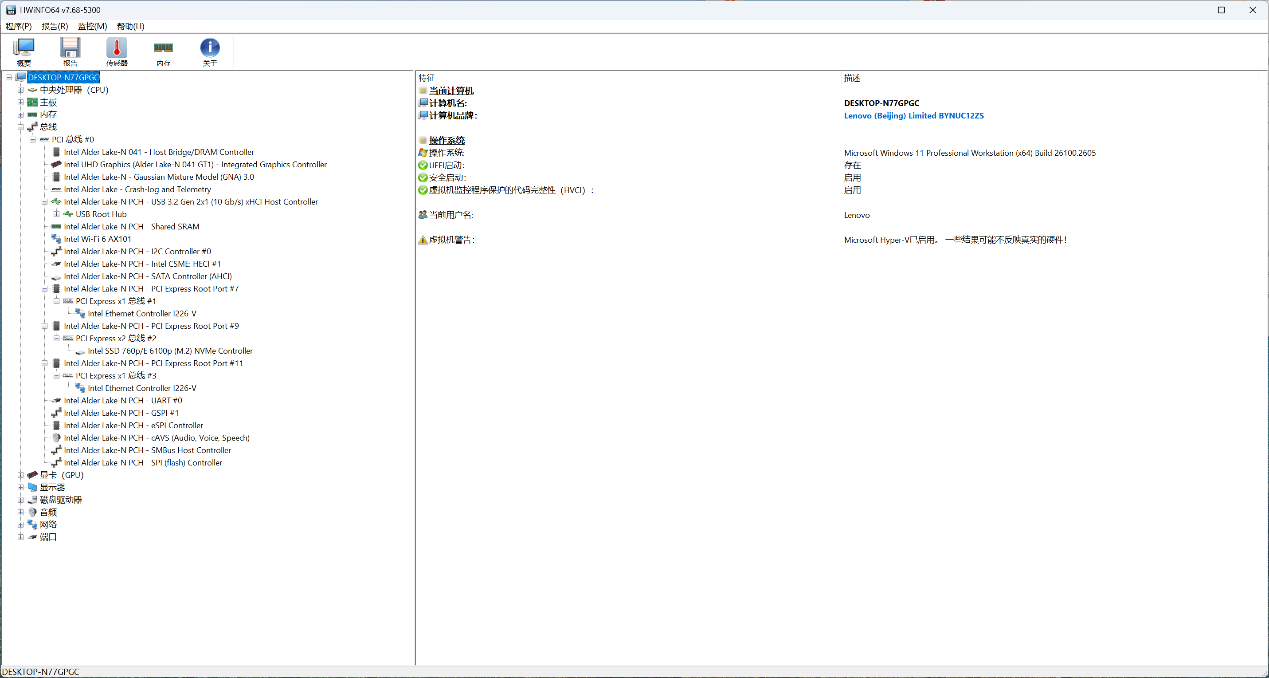Screen dimensions: 1269x678
Task: Open the 监控(M) menu
Action: click(x=92, y=26)
